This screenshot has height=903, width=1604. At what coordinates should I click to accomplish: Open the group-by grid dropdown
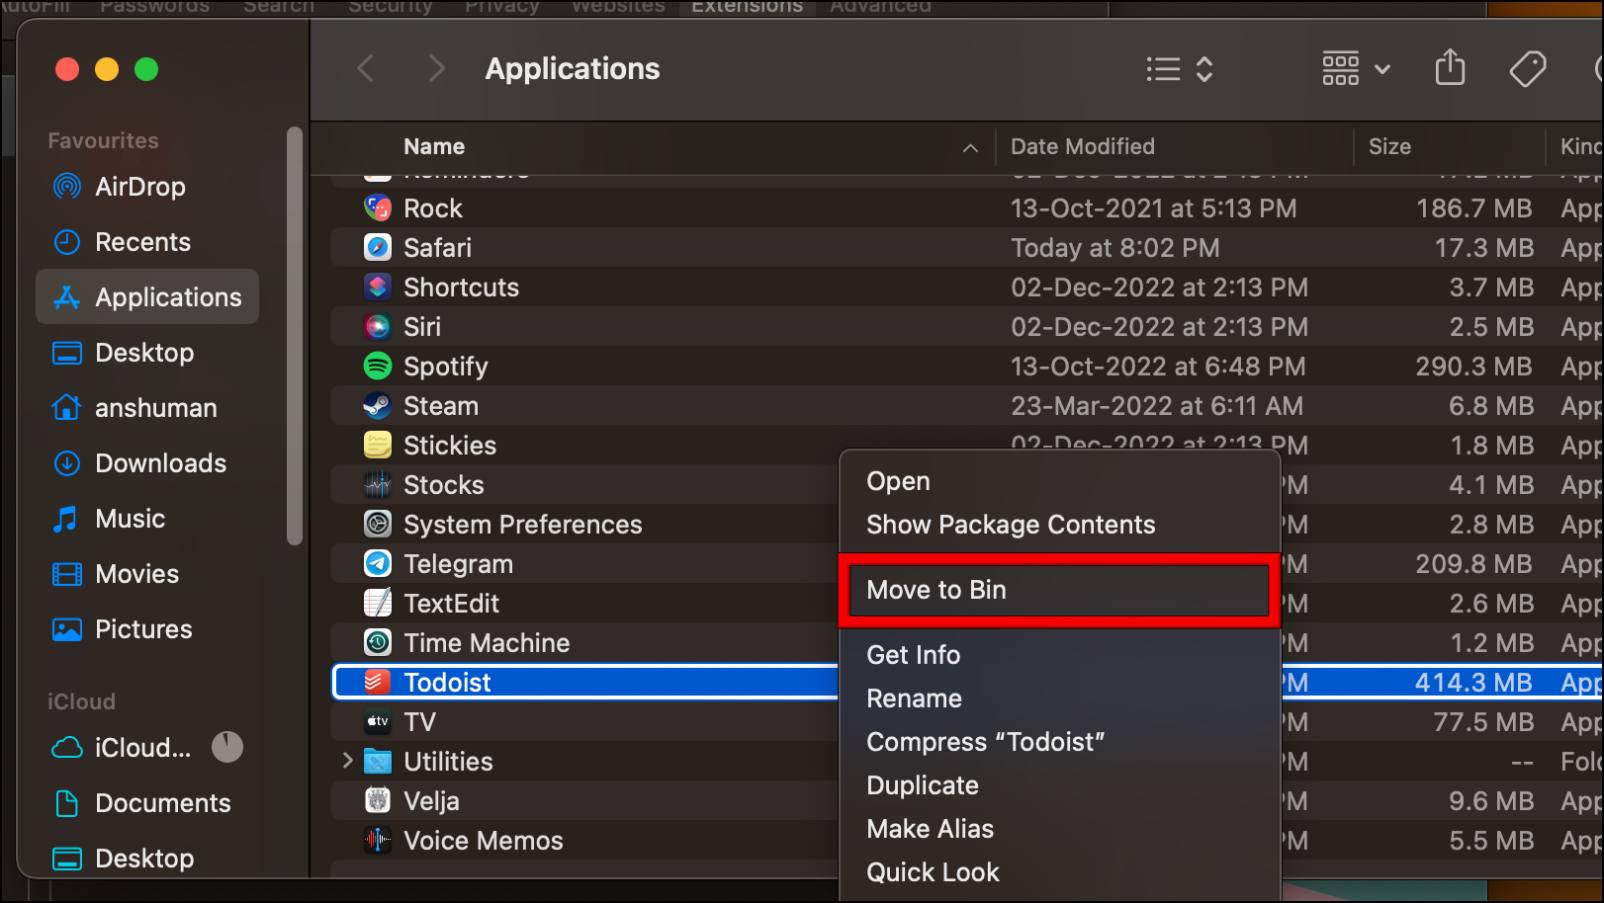click(1356, 69)
